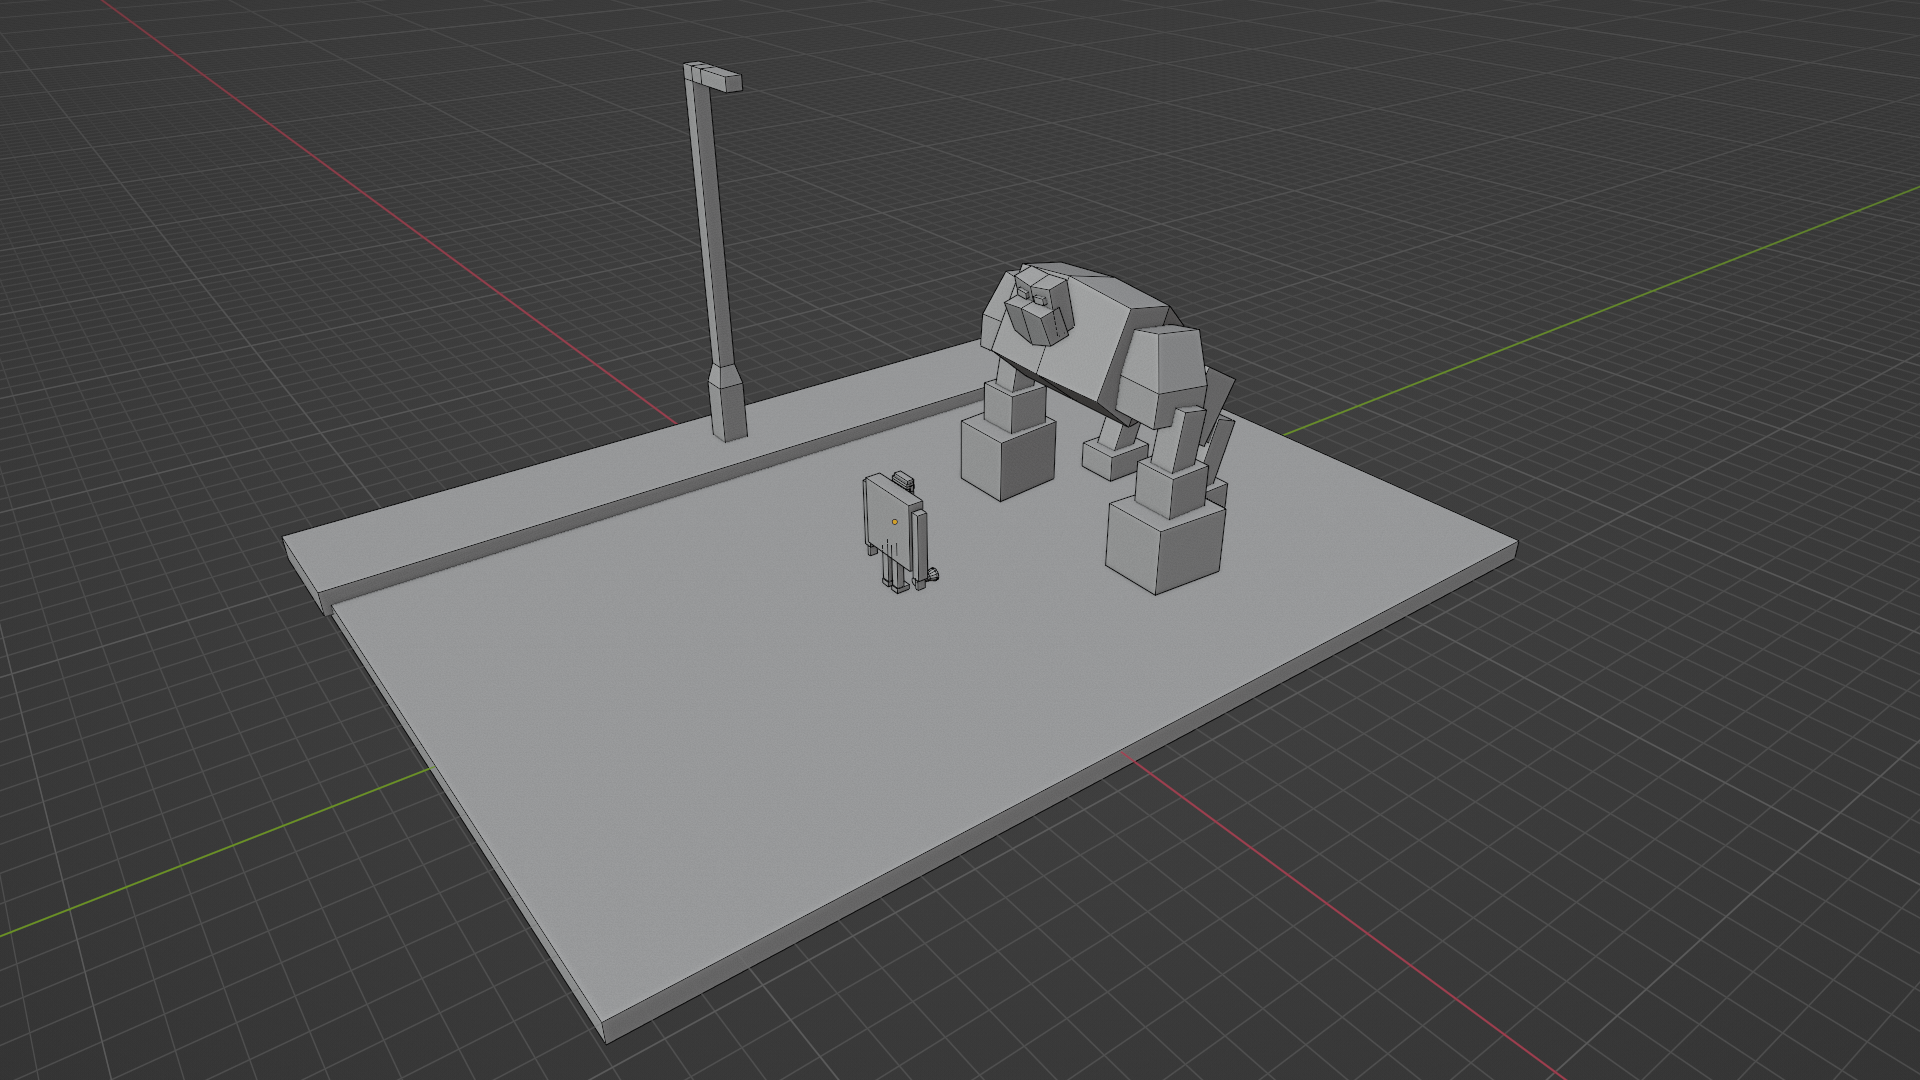Select the gorilla's front-right fist cube
Viewport: 1920px width, 1080px height.
(1165, 550)
